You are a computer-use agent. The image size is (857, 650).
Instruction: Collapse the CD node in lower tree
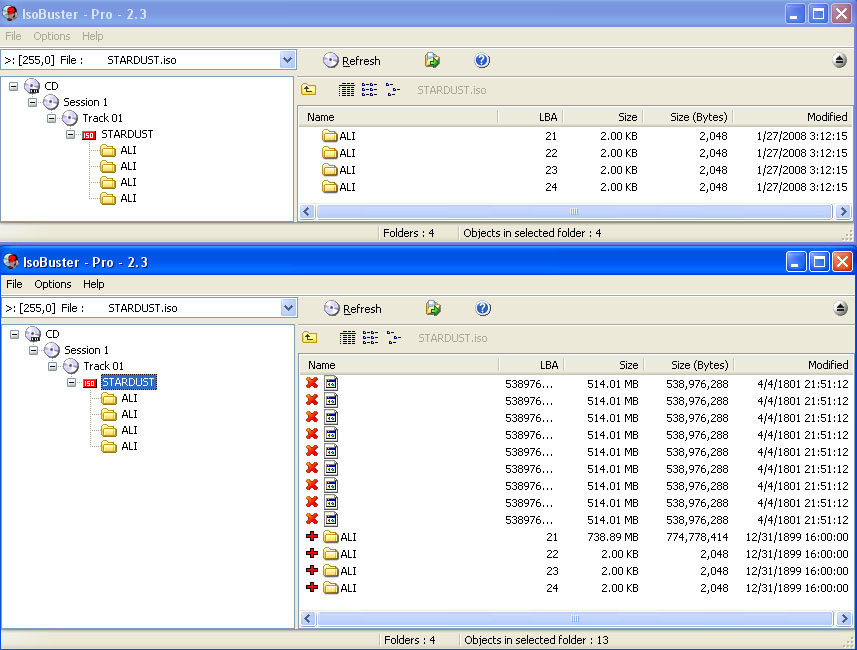[15, 334]
